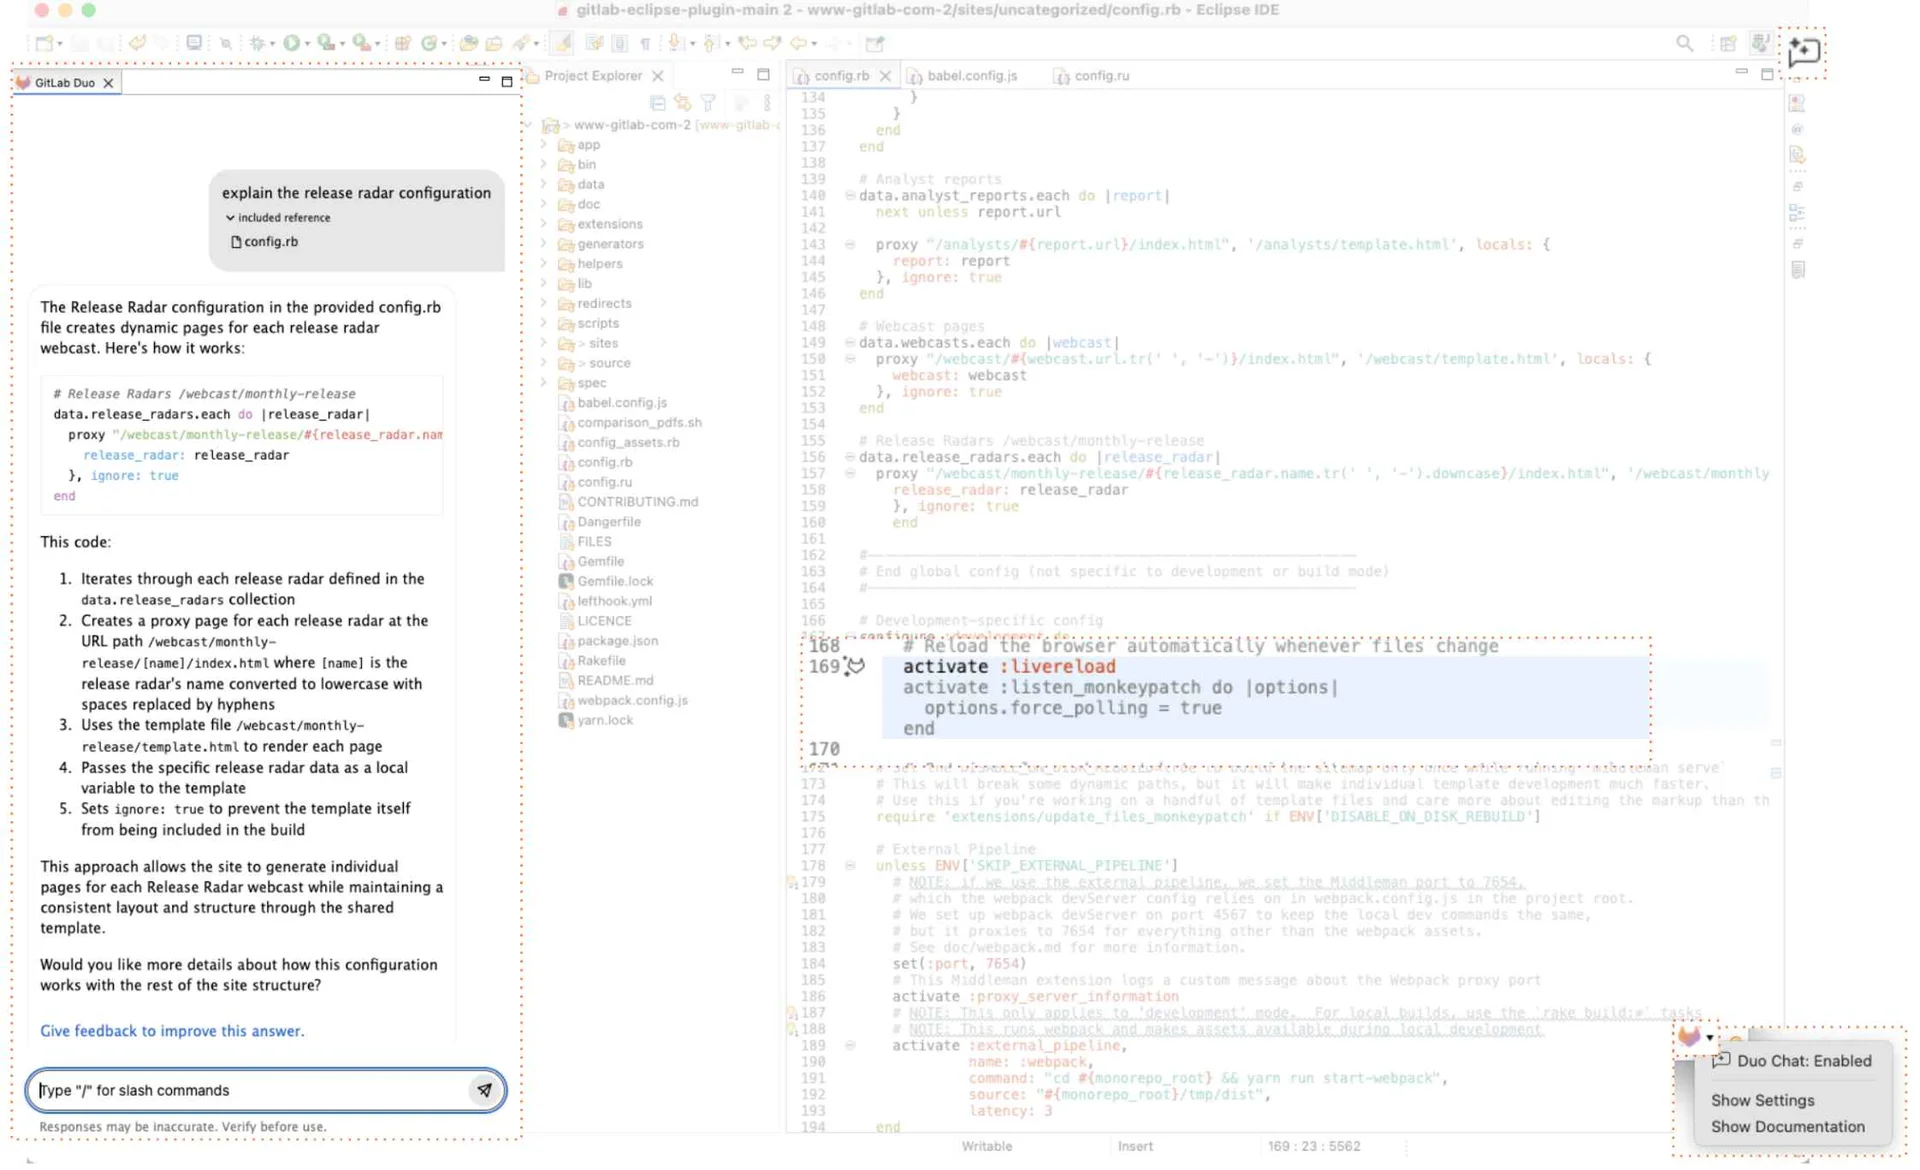Switch to the babel.config.js editor tab

click(x=971, y=75)
